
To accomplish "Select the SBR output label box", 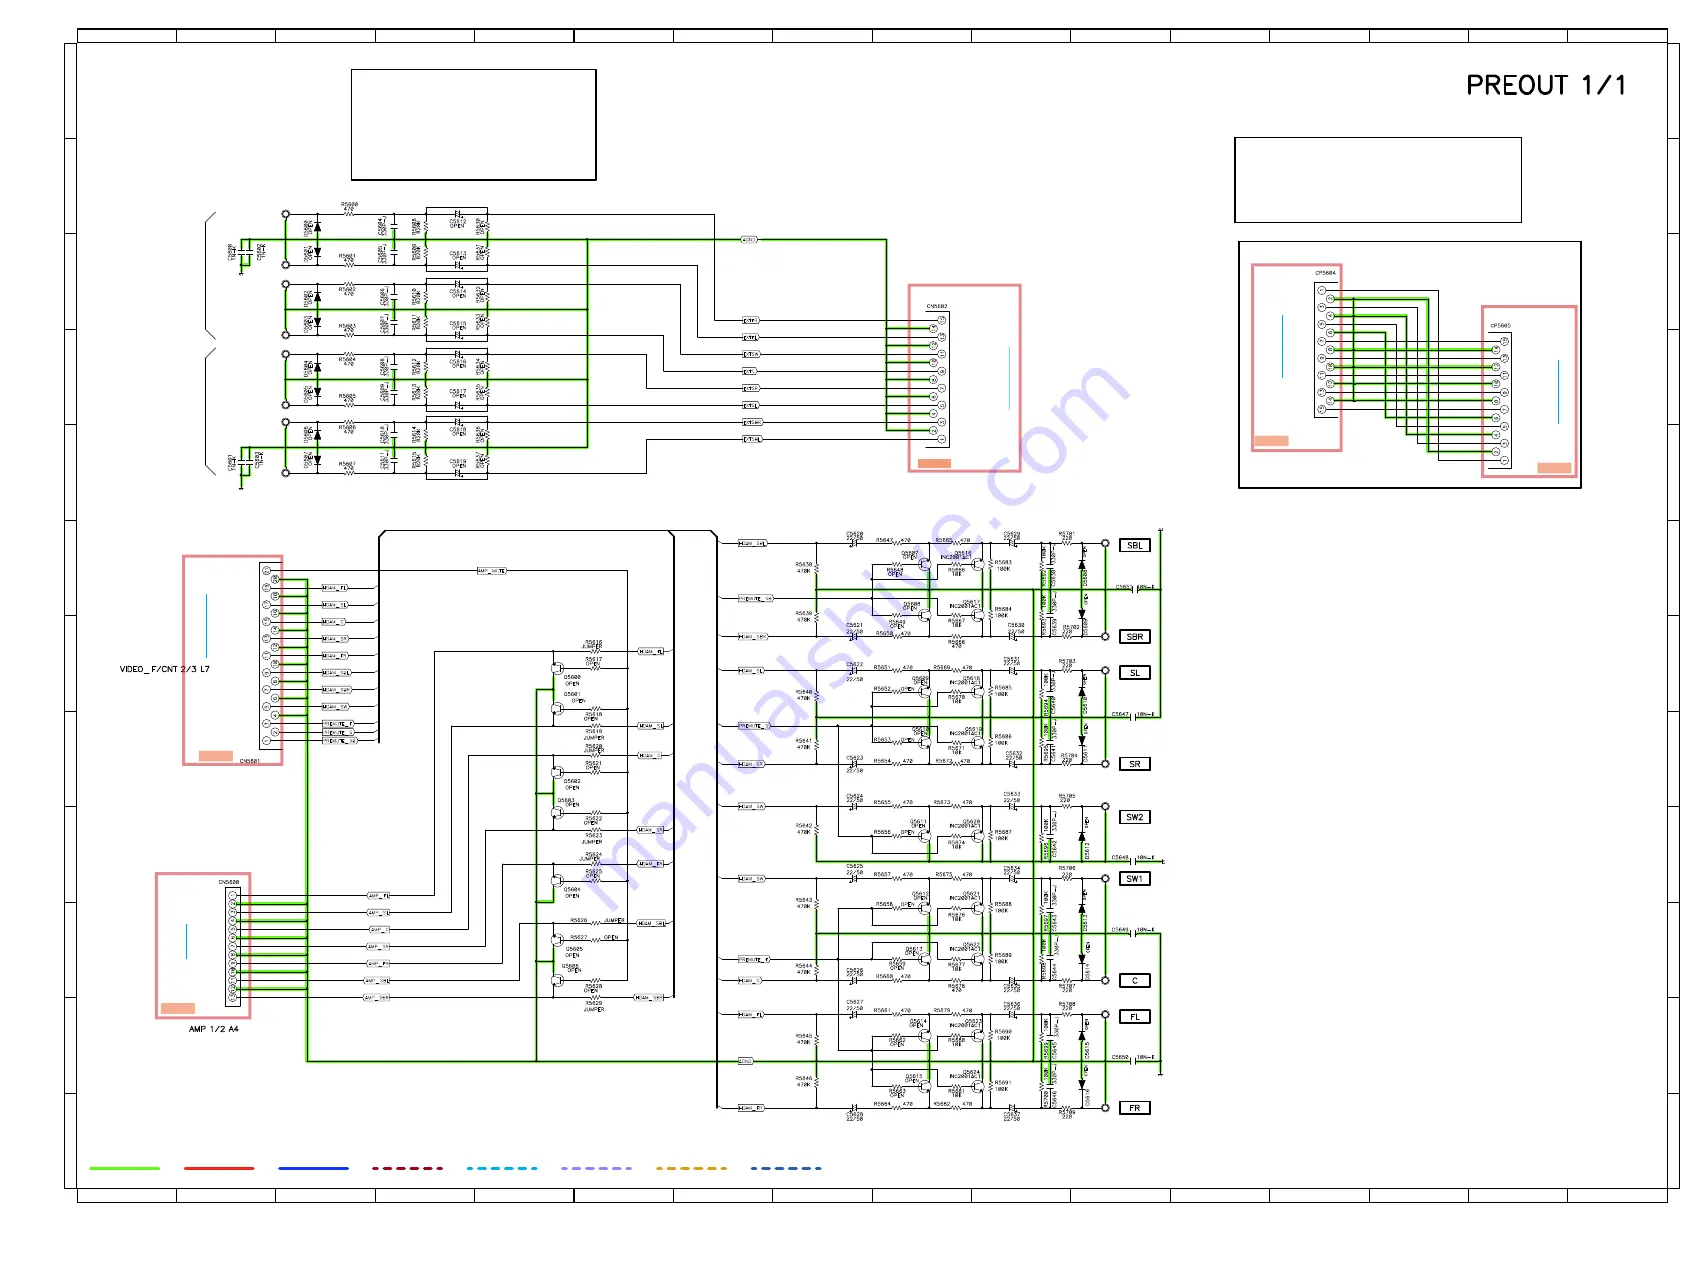I will [1134, 637].
